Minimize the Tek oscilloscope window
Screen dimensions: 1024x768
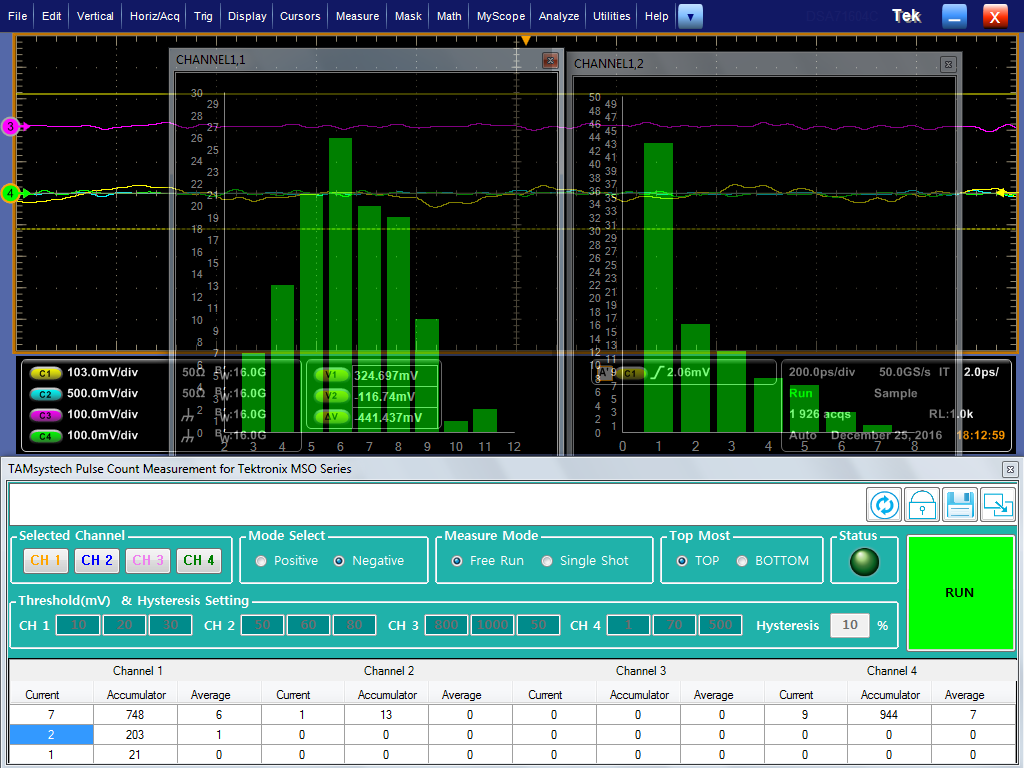[954, 16]
